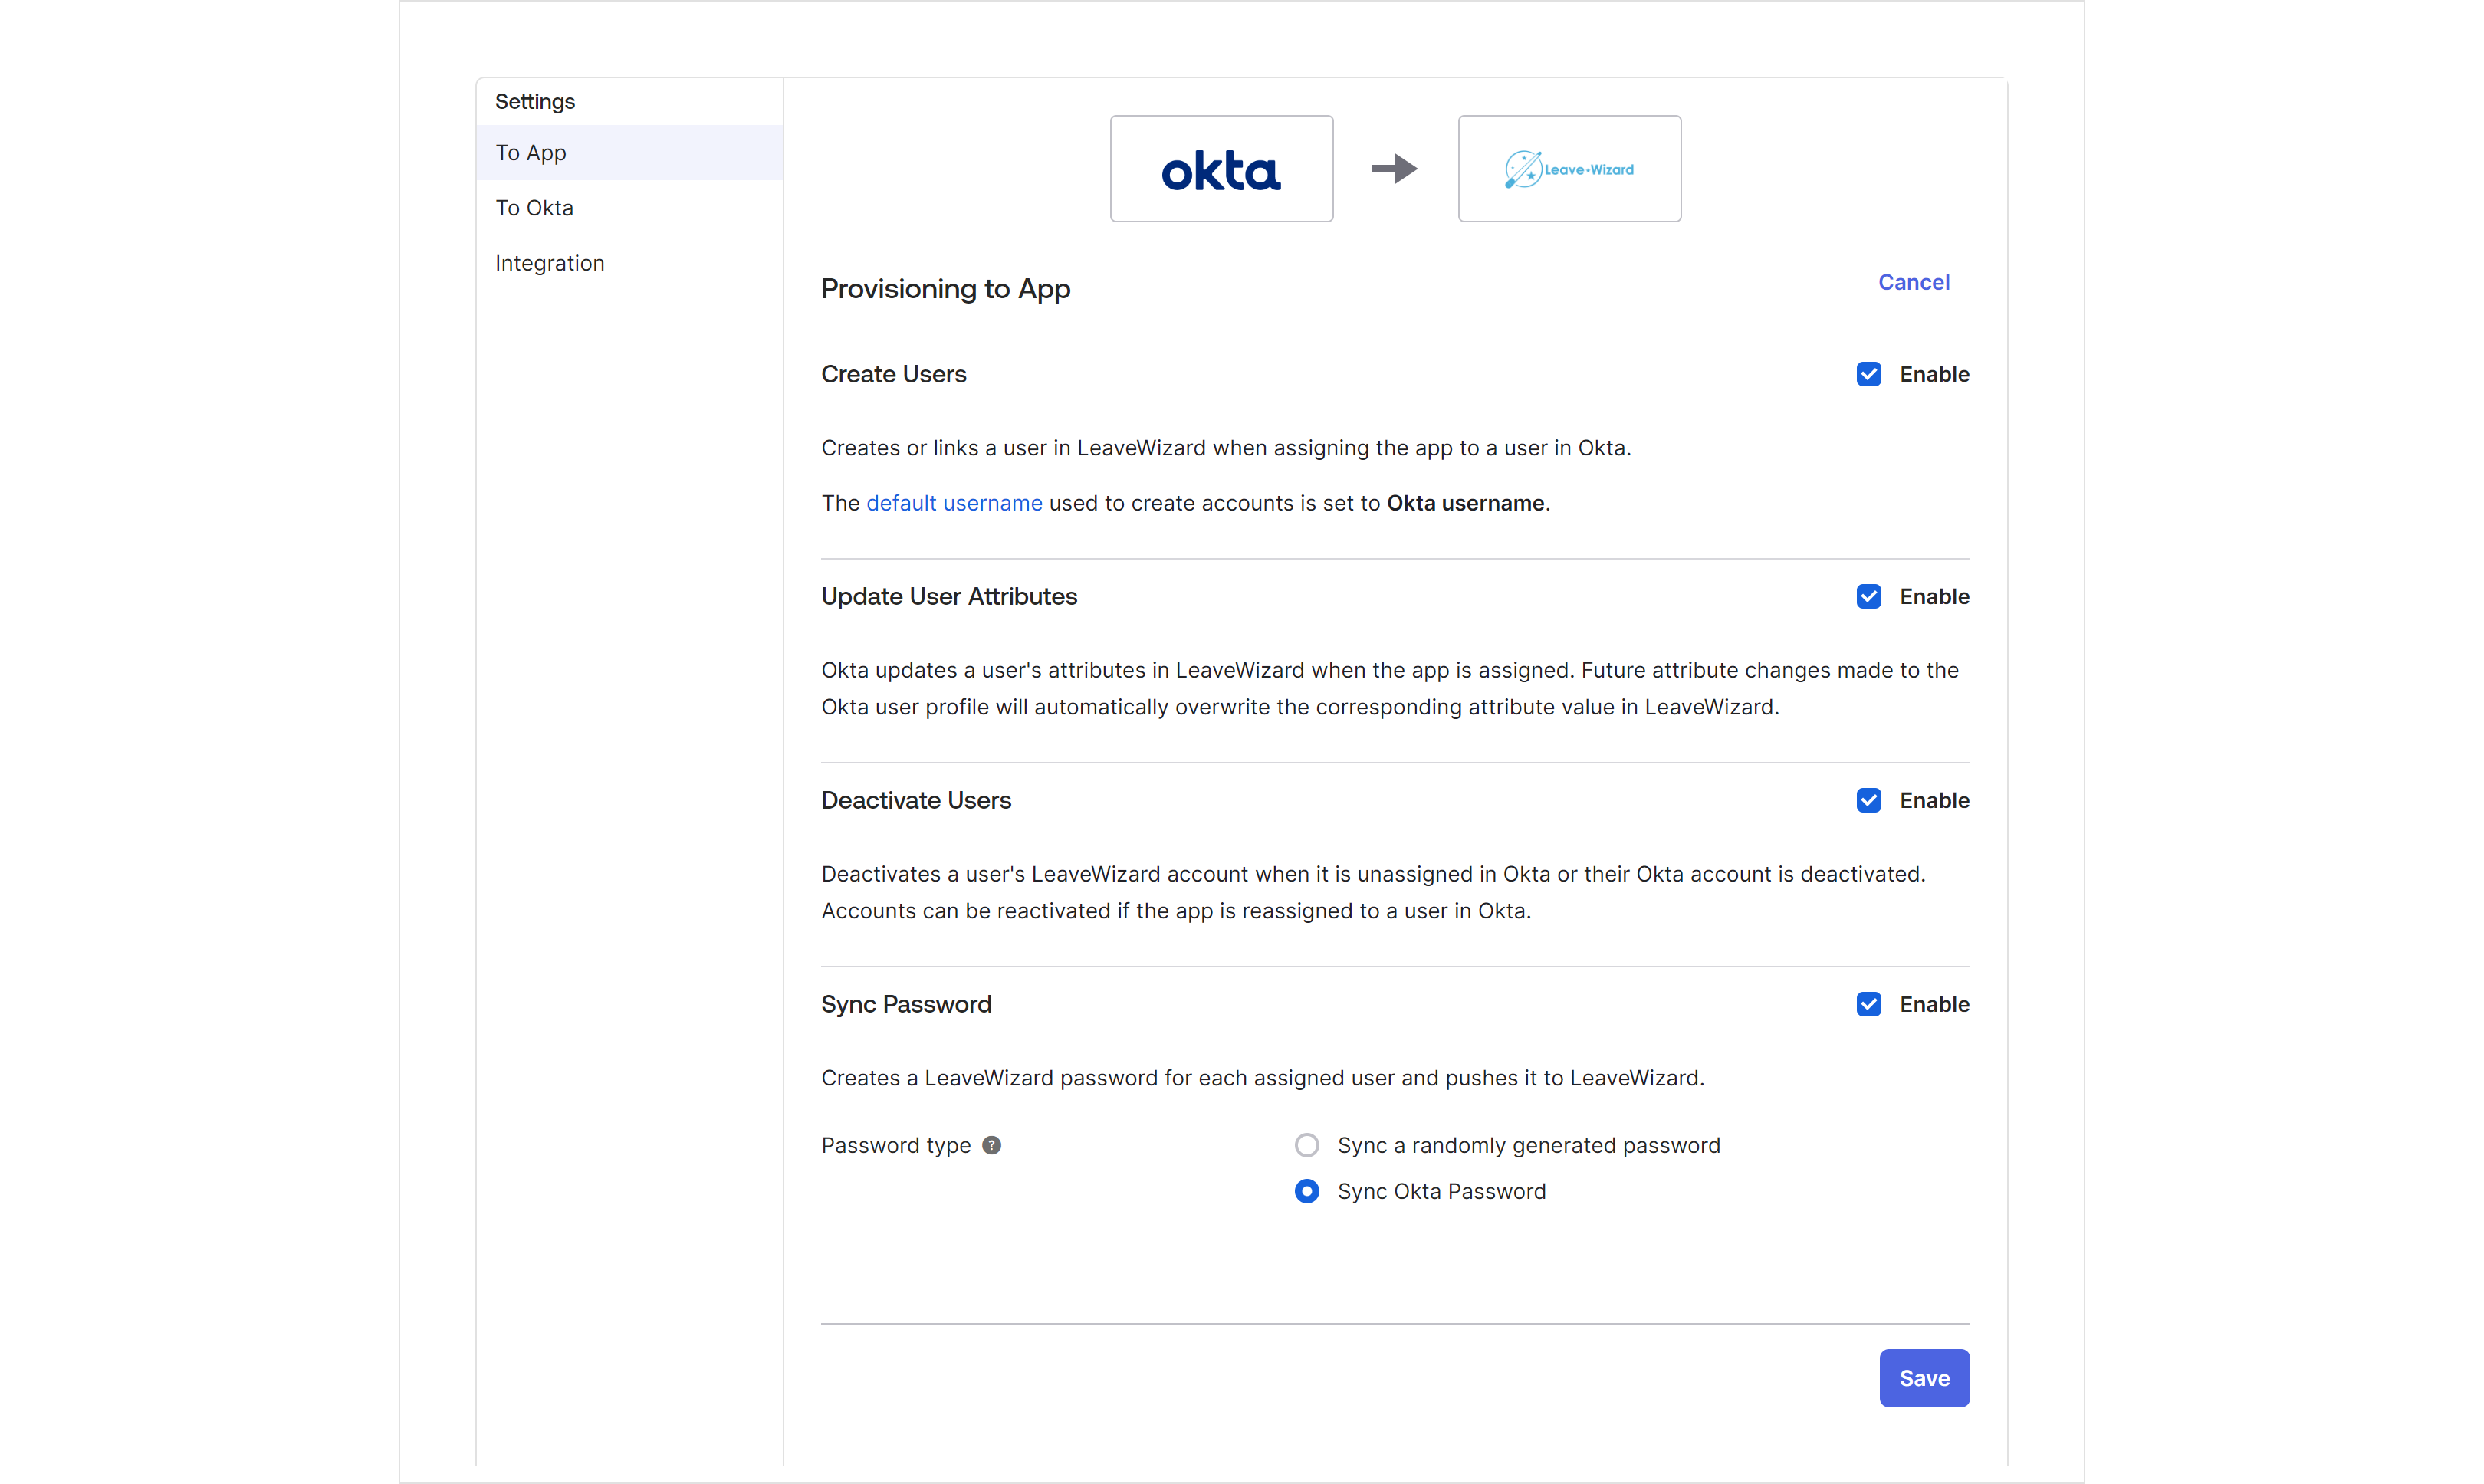Disable the Deactivate Users Enable checkbox
Screen dimensions: 2484x1484
click(1868, 800)
